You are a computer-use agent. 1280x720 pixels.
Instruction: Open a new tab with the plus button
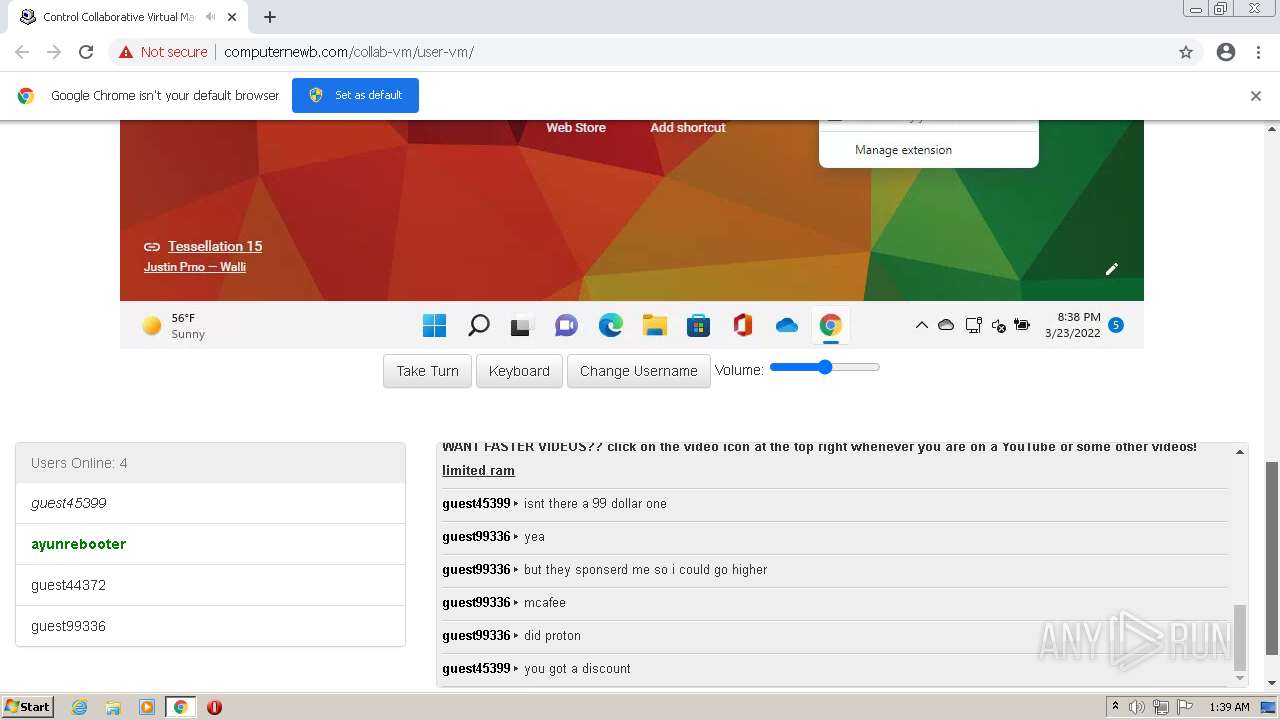pyautogui.click(x=270, y=17)
